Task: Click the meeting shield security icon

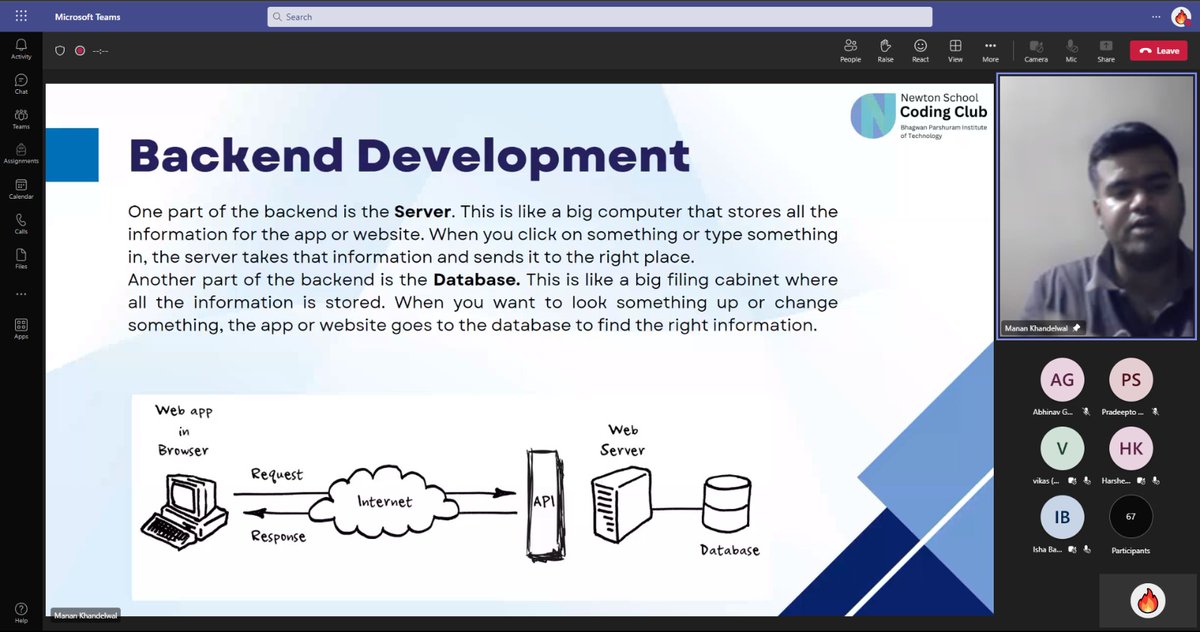Action: point(60,50)
